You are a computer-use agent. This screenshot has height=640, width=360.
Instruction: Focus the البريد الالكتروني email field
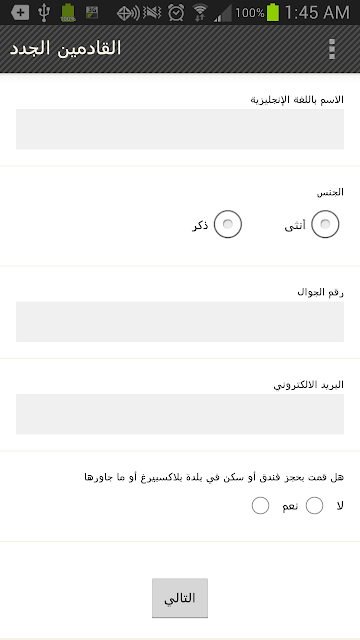[180, 414]
